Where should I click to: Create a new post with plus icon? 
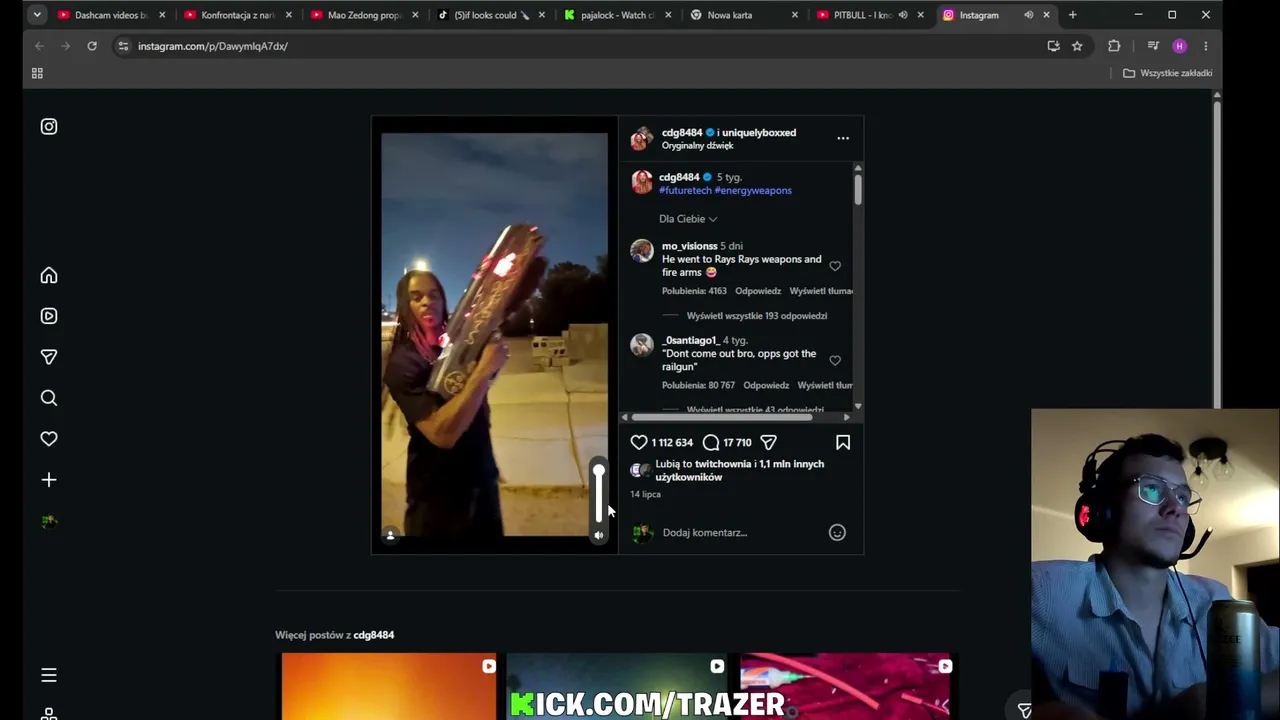tap(49, 480)
